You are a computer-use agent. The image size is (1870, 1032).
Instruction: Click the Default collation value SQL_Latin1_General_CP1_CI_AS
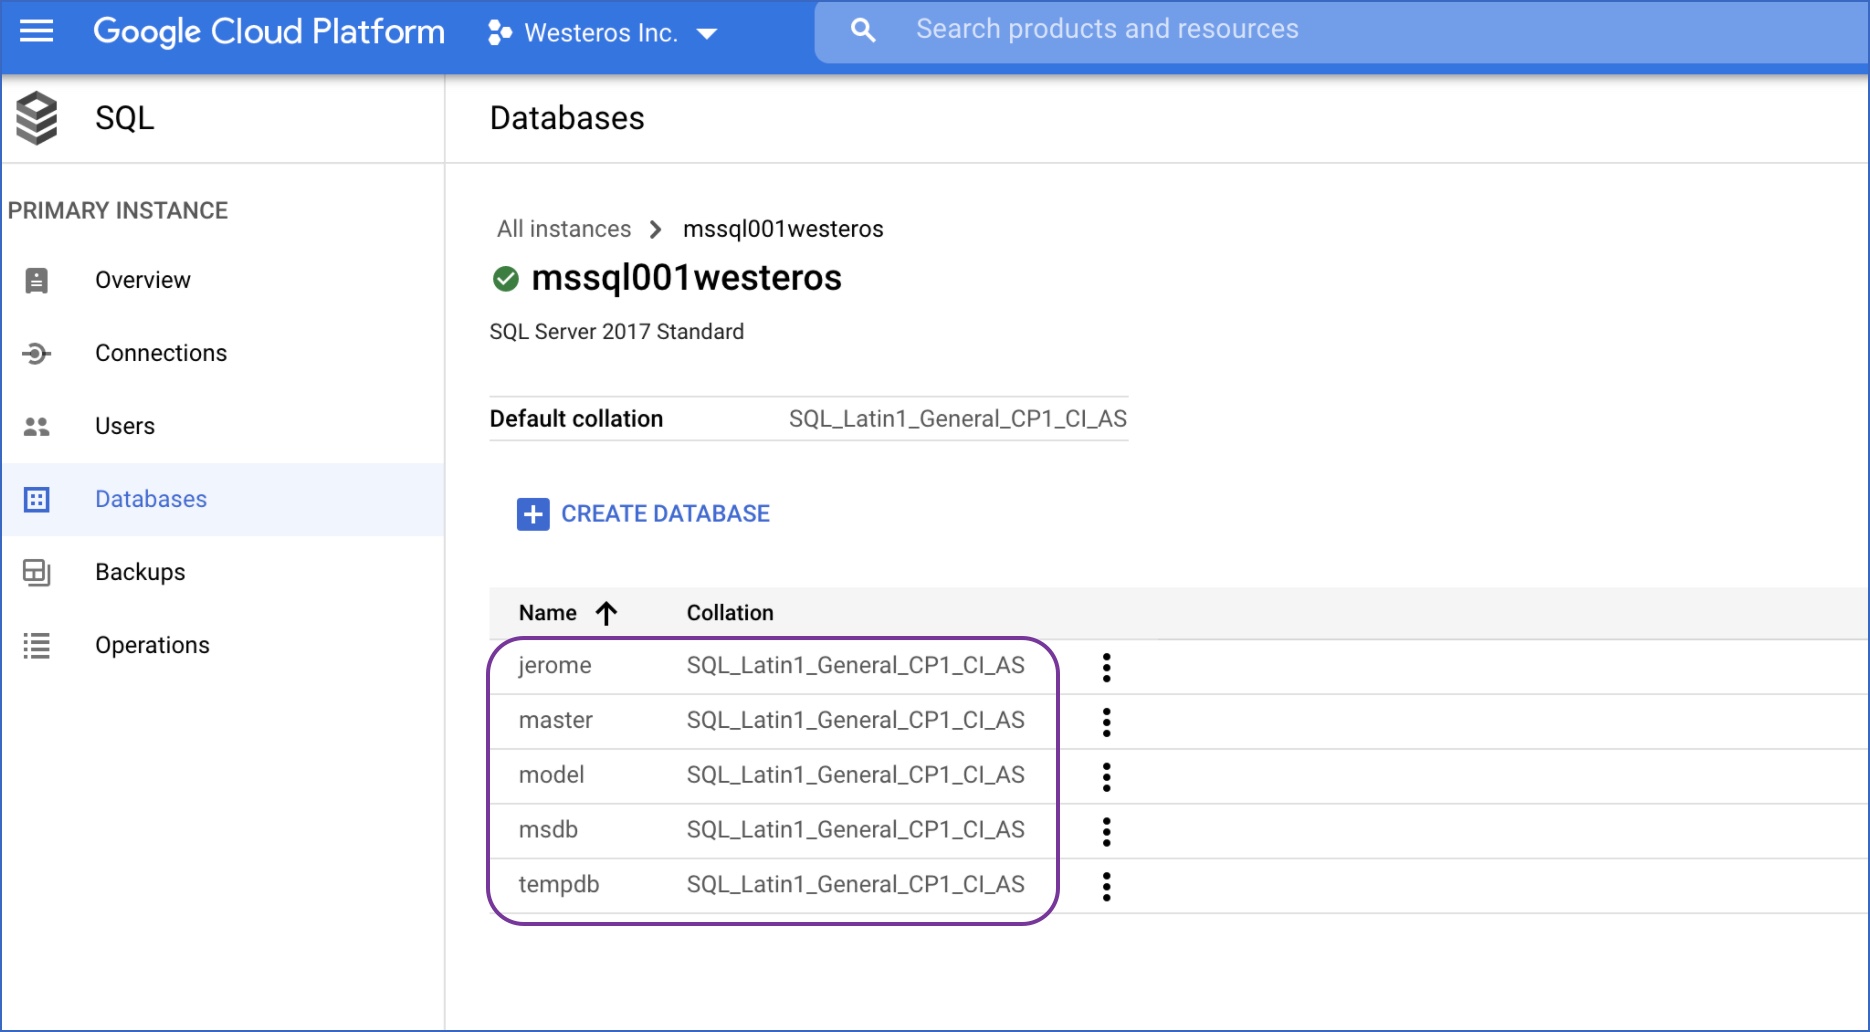(958, 419)
